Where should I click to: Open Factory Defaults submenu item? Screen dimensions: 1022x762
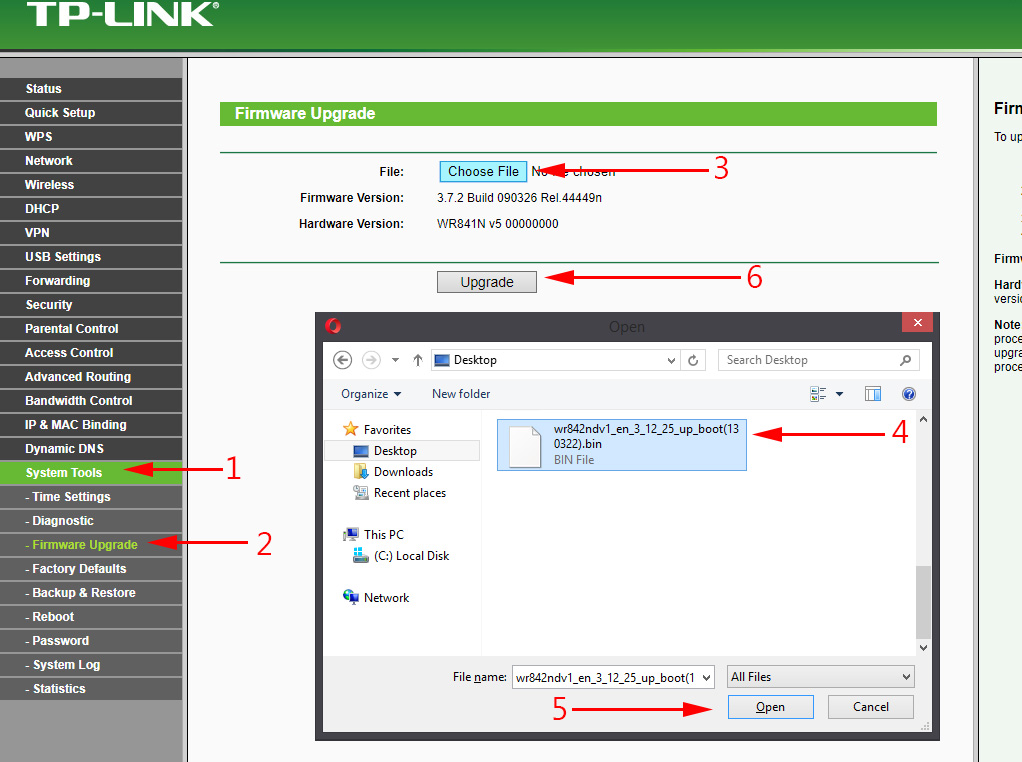click(x=91, y=568)
